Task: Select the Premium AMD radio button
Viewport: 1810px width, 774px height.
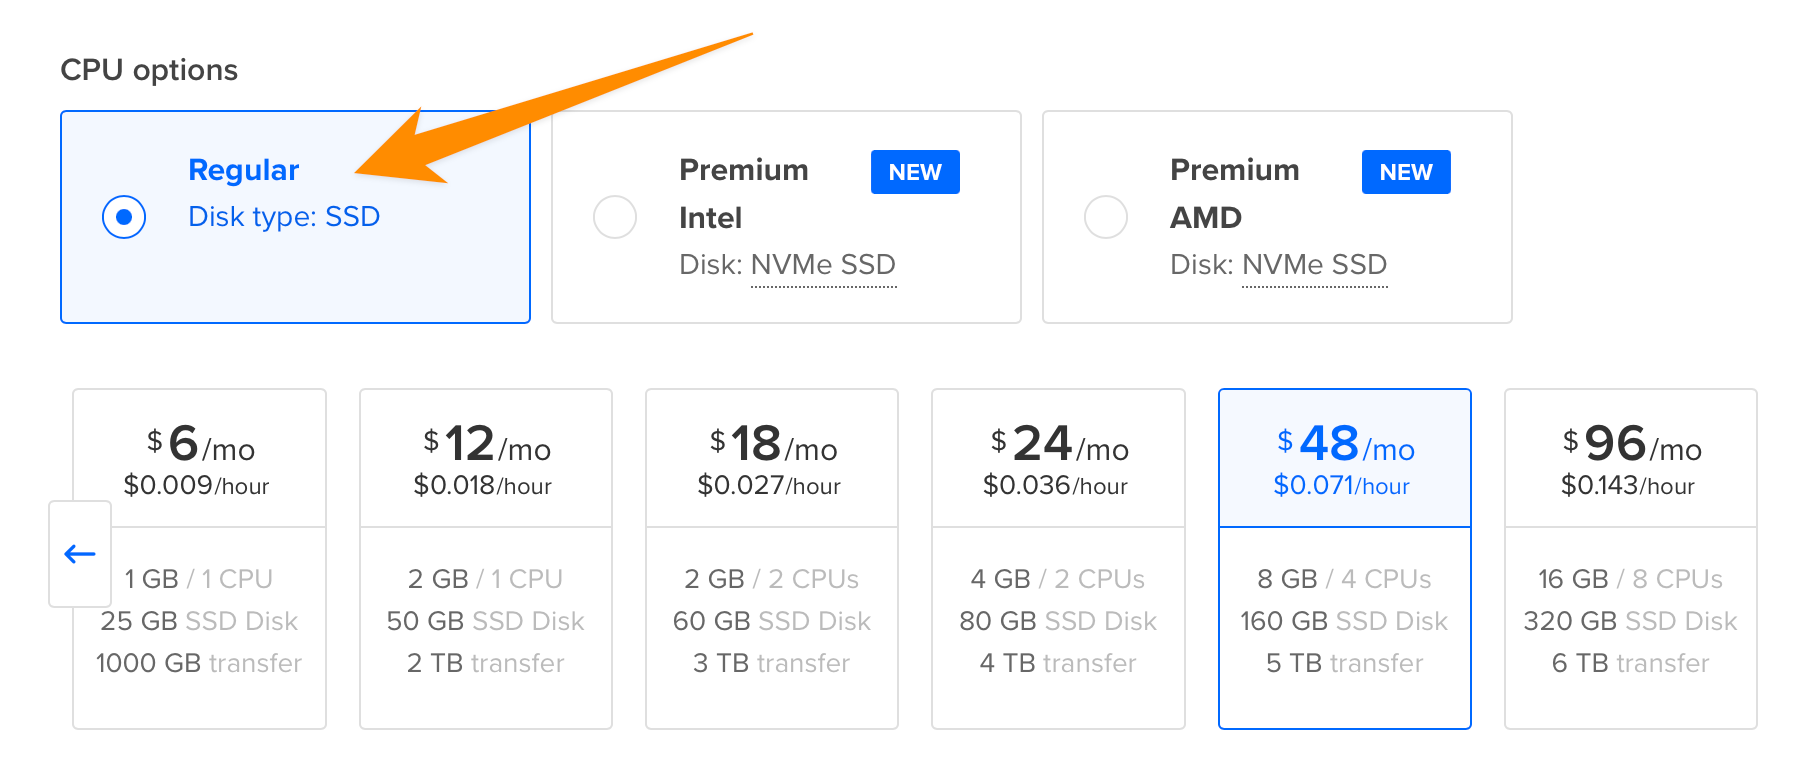Action: (1106, 217)
